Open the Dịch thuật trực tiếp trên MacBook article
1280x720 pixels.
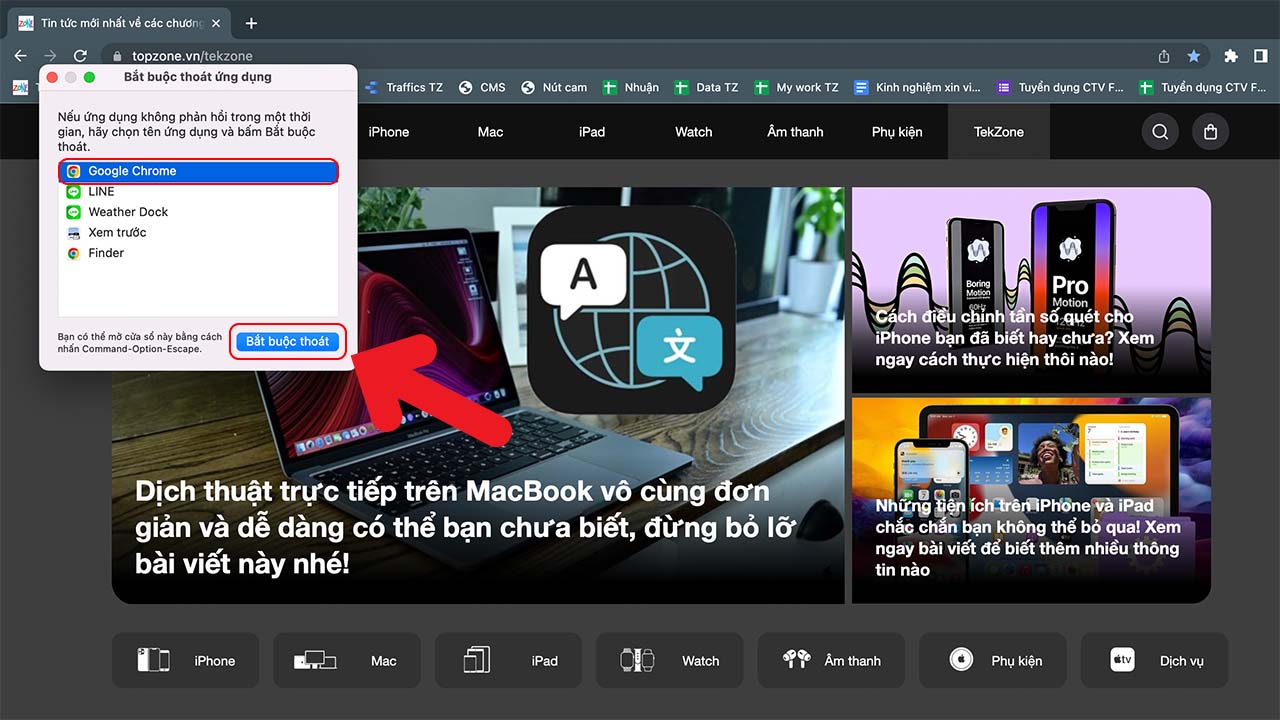[x=466, y=527]
